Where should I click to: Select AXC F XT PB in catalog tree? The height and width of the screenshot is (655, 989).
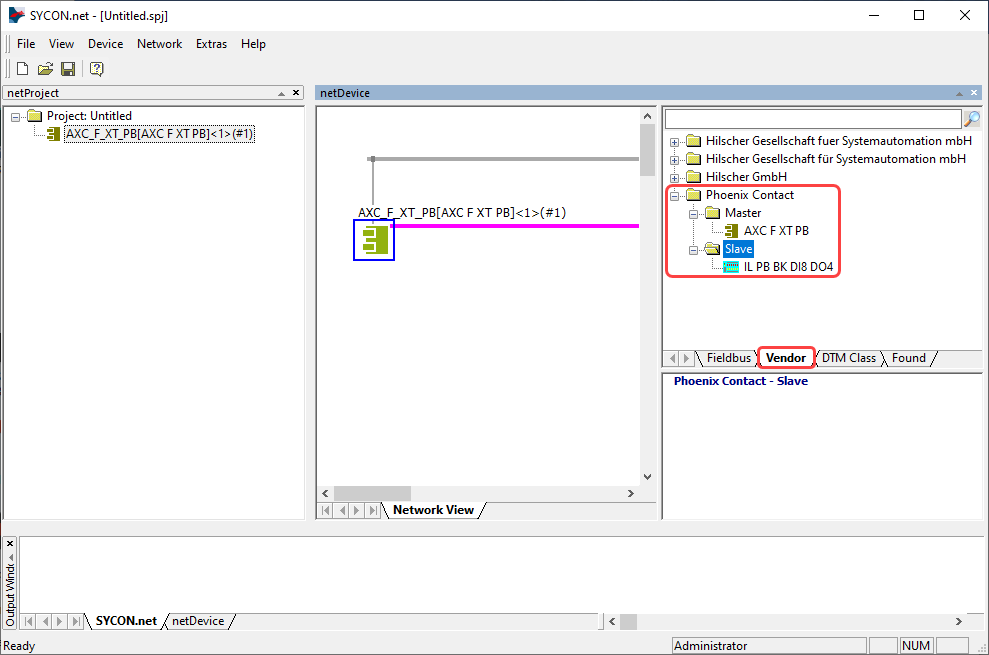[x=776, y=231]
